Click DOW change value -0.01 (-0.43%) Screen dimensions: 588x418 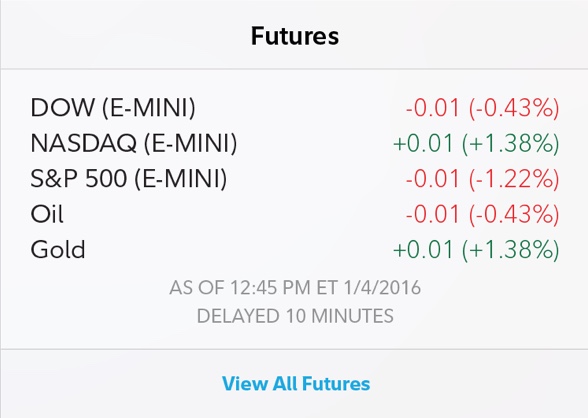[x=482, y=108]
